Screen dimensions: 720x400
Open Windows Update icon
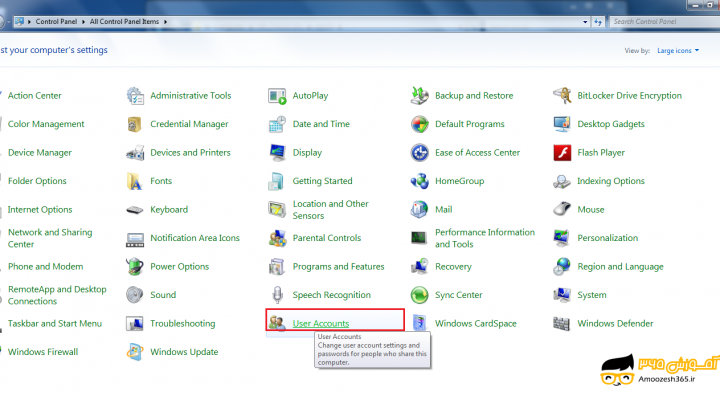tap(135, 352)
